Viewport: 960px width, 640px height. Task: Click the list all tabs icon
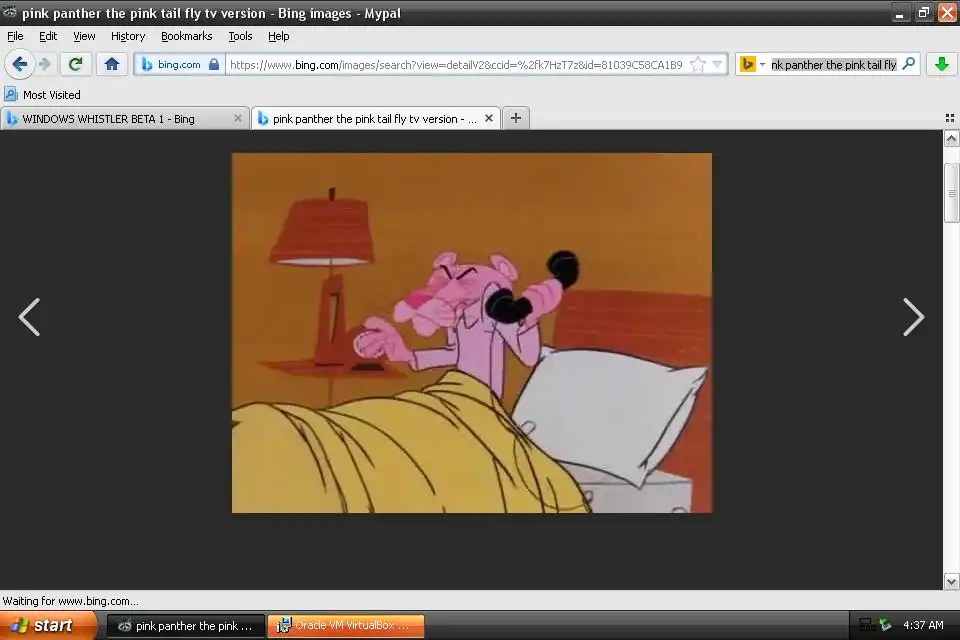(x=950, y=118)
